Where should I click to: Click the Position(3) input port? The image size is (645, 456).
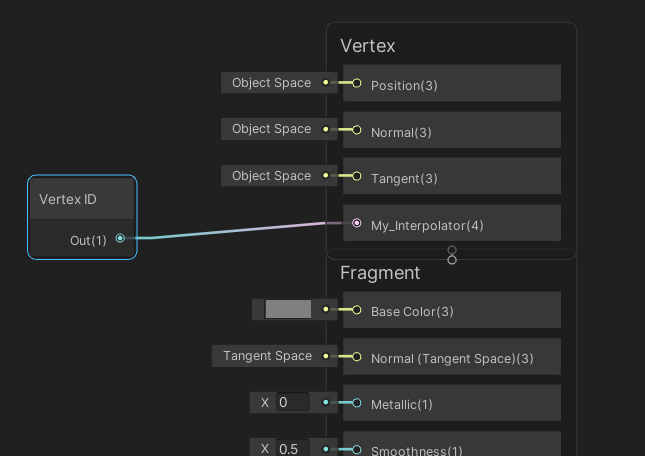pyautogui.click(x=357, y=84)
